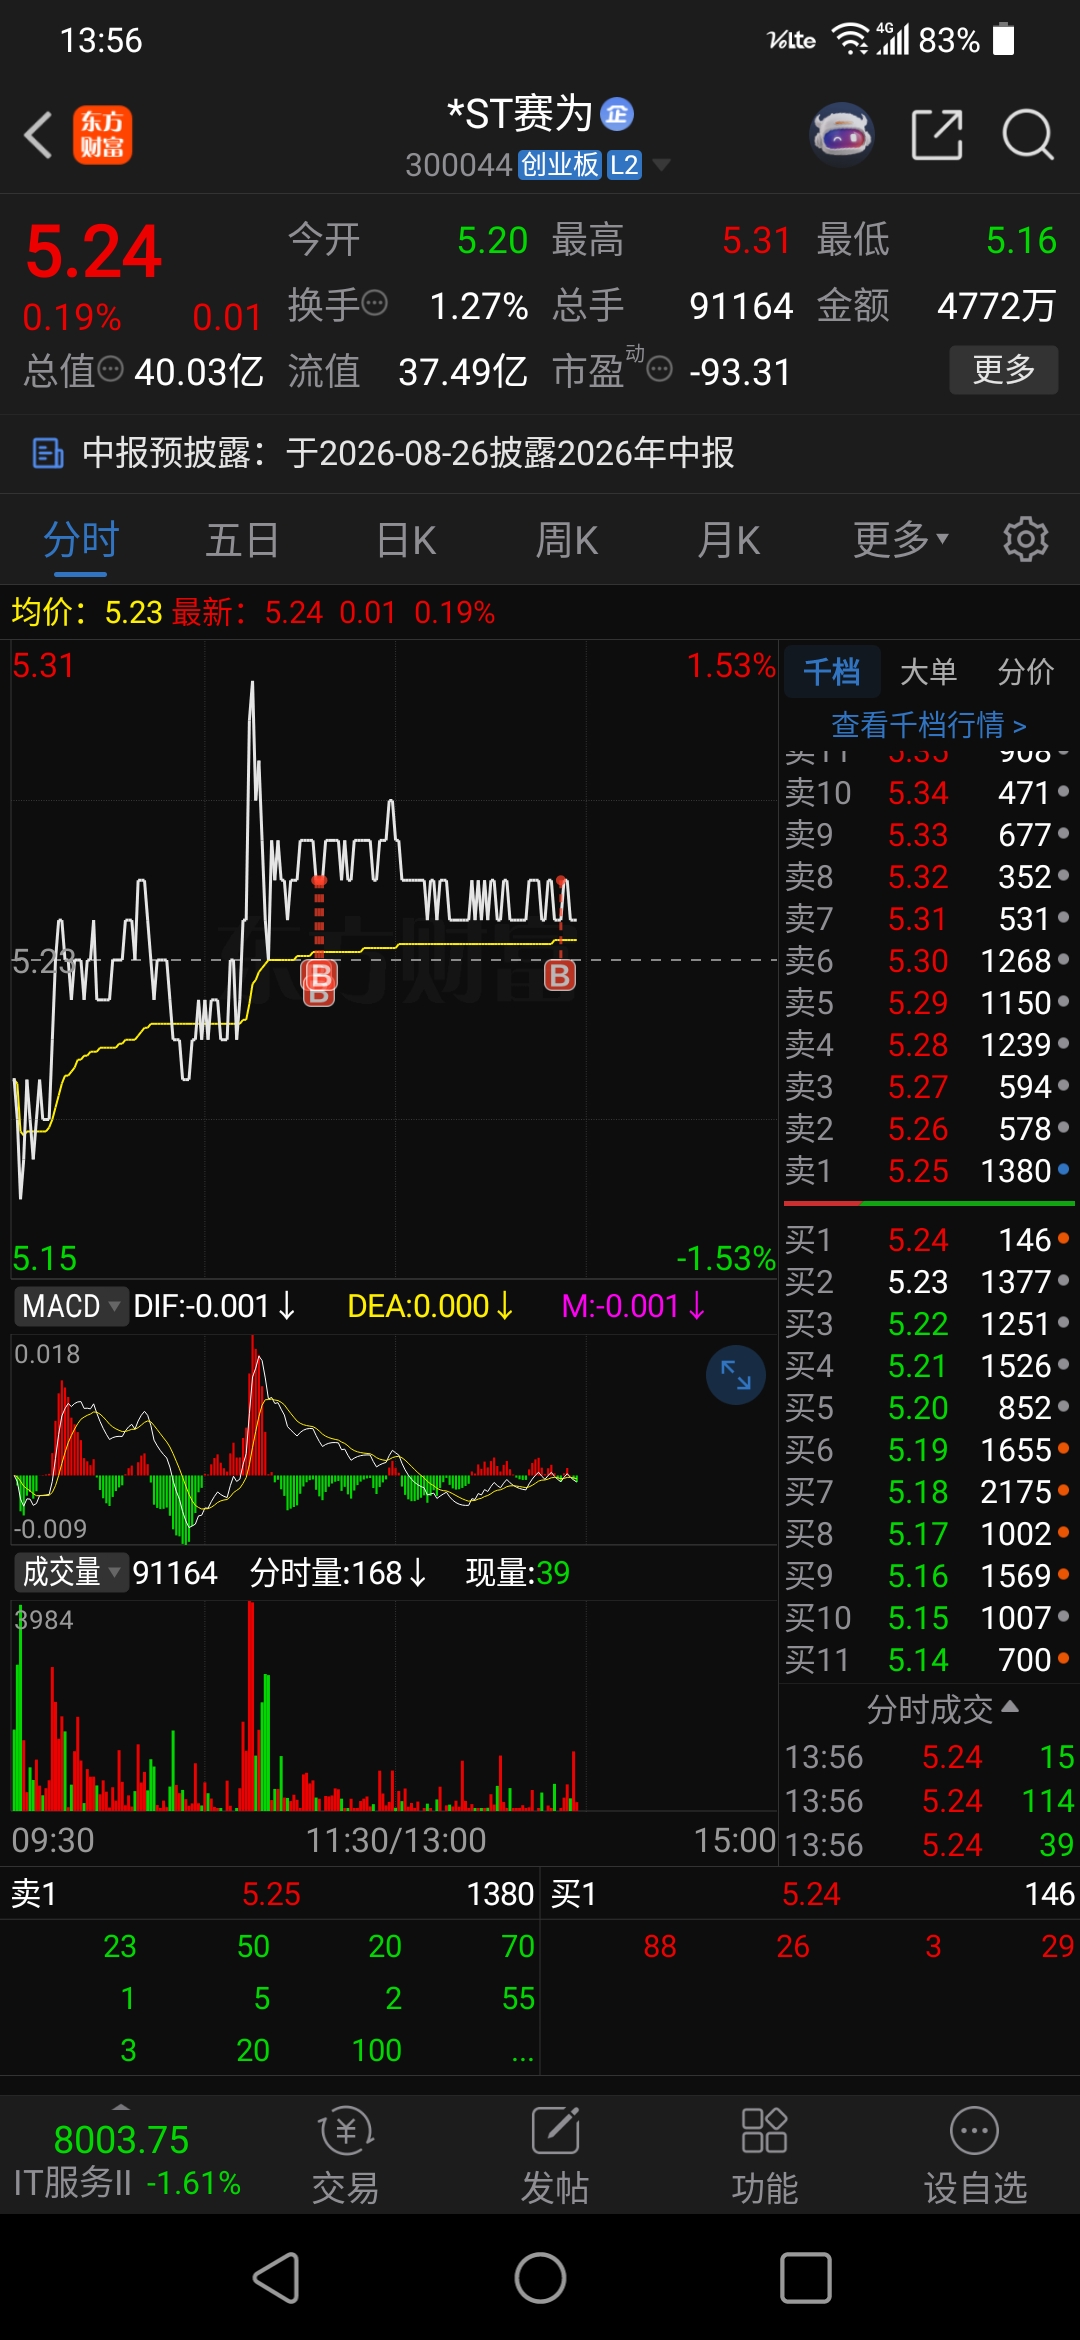Tap the 创业板 board tag

tap(560, 165)
